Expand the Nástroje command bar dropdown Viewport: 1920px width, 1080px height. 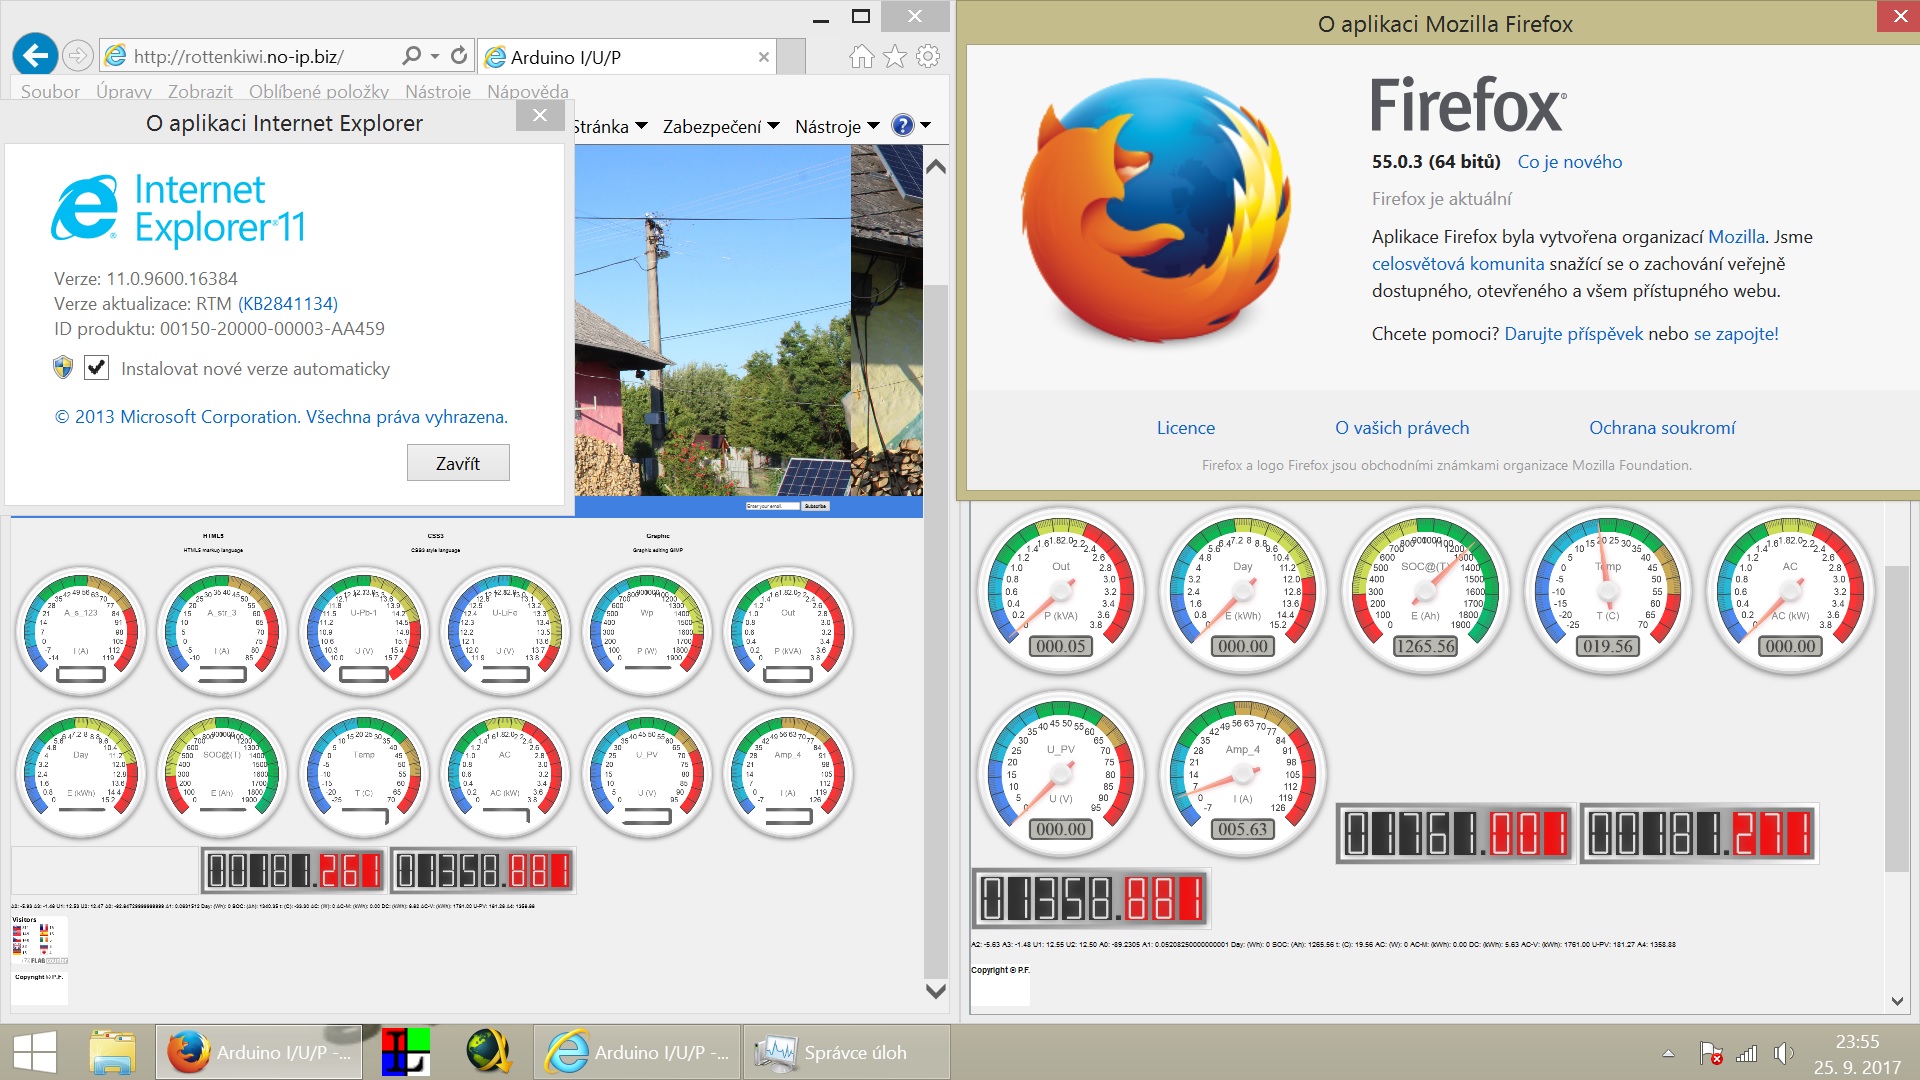coord(836,127)
